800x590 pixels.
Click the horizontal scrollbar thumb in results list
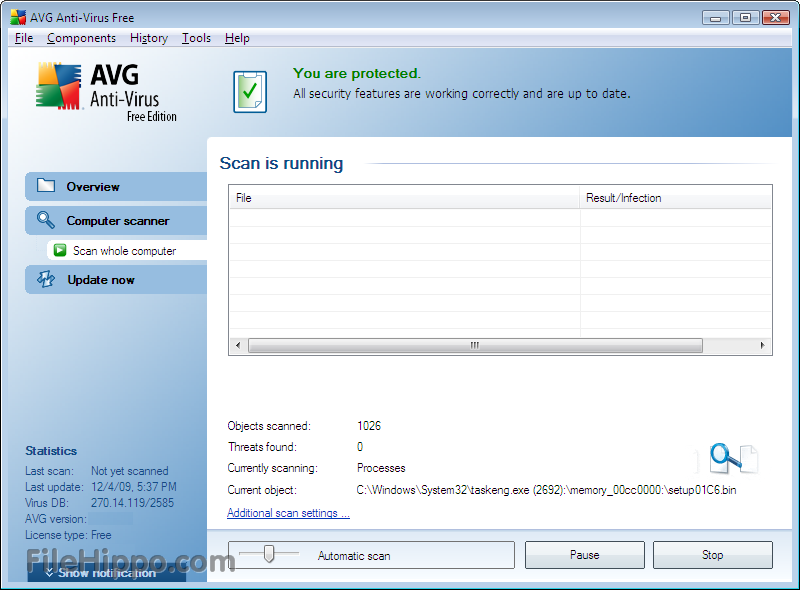click(475, 346)
